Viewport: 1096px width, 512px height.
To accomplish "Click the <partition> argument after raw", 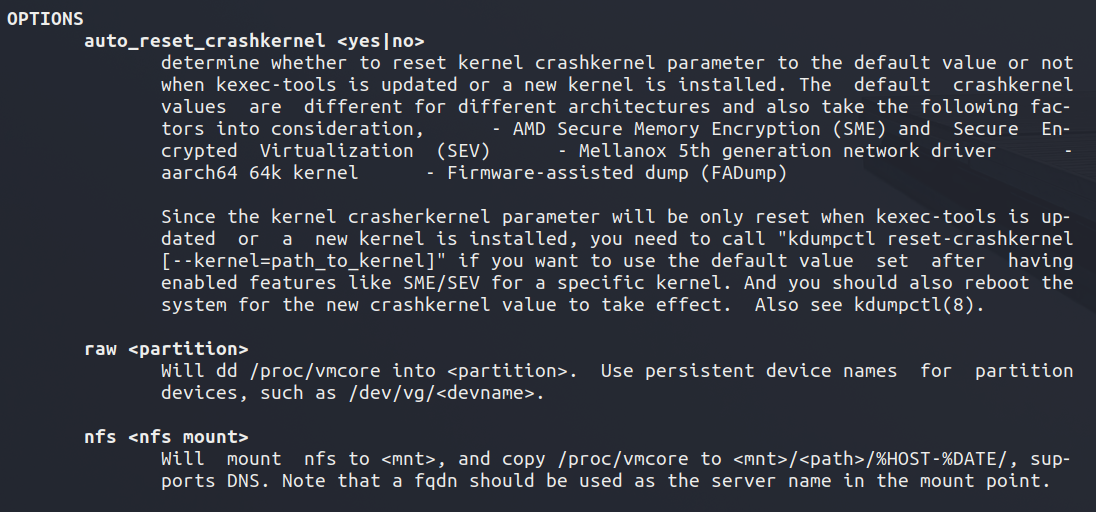I will 188,349.
